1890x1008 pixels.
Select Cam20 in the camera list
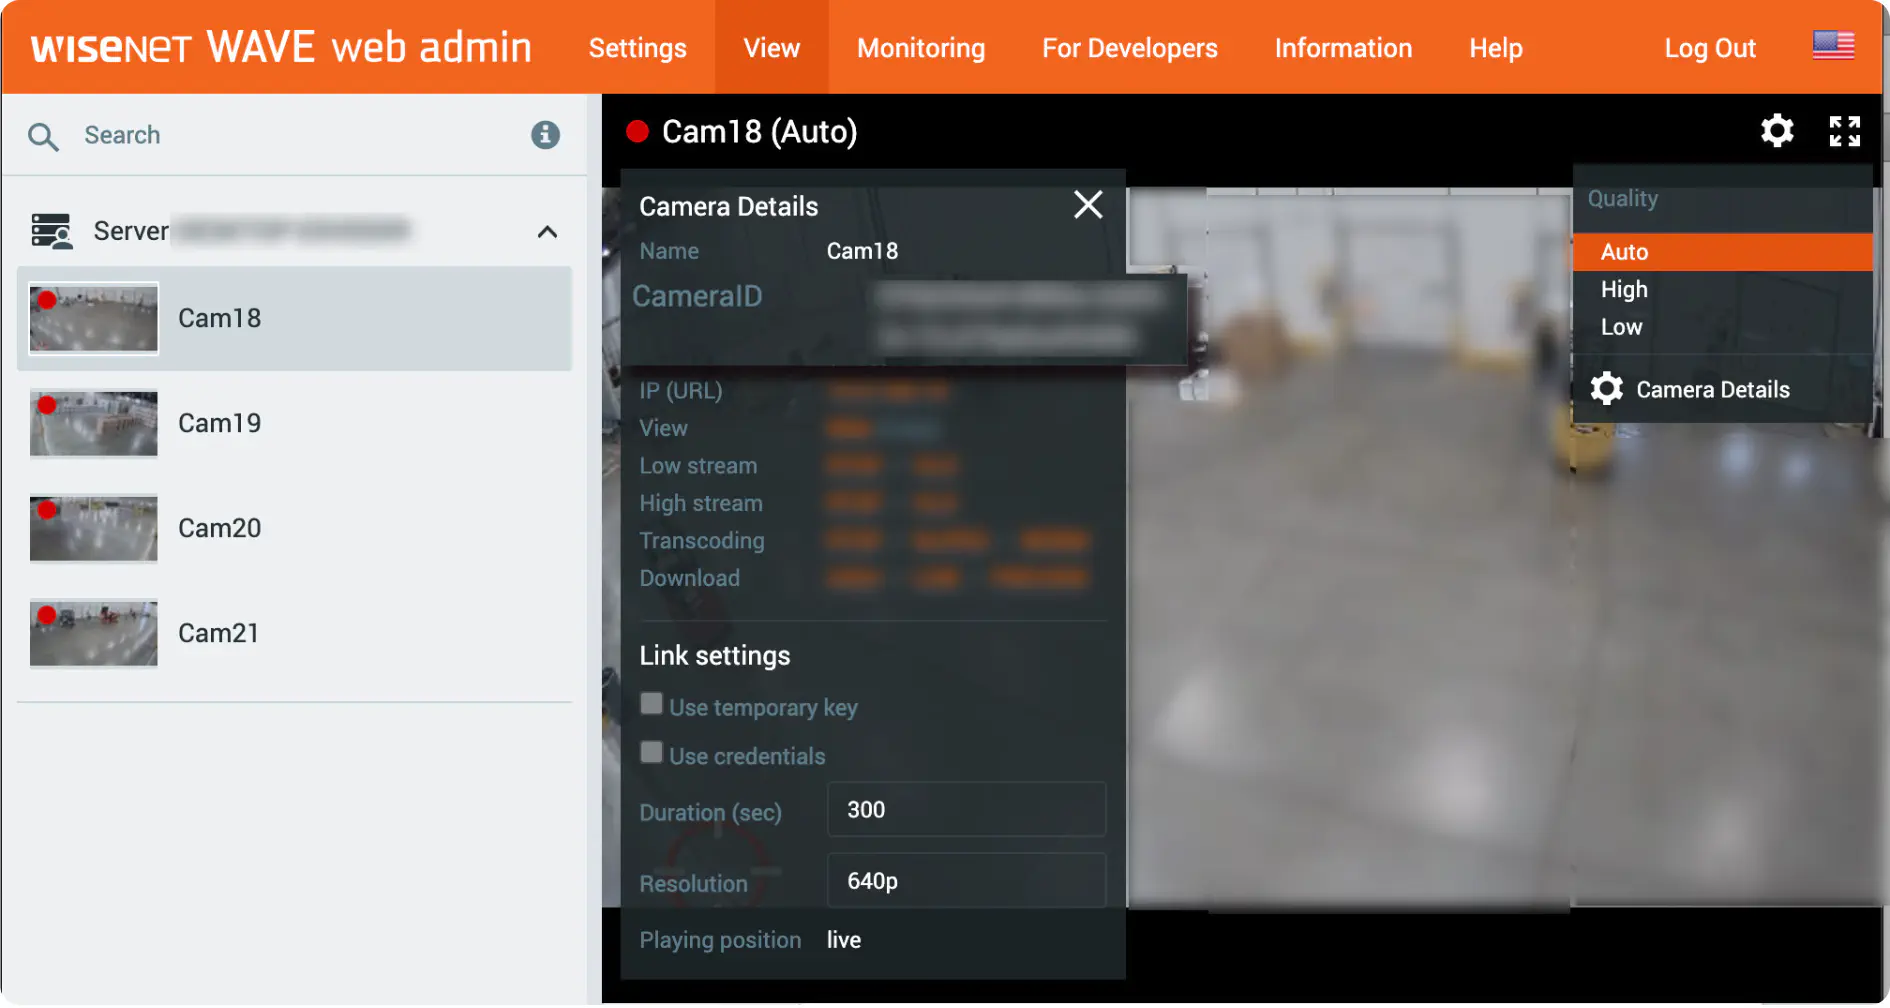(x=294, y=528)
